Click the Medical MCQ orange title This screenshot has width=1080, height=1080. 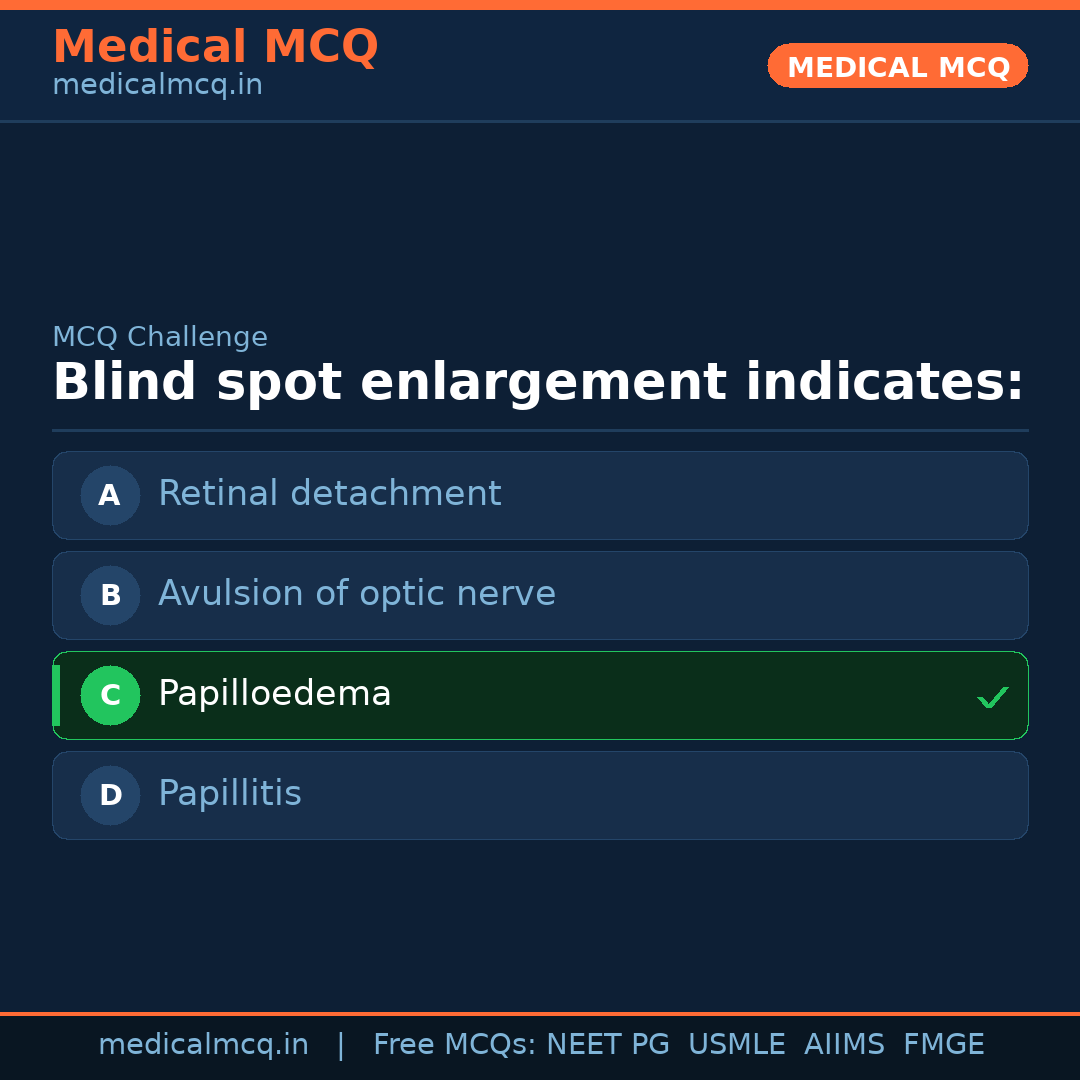point(215,47)
